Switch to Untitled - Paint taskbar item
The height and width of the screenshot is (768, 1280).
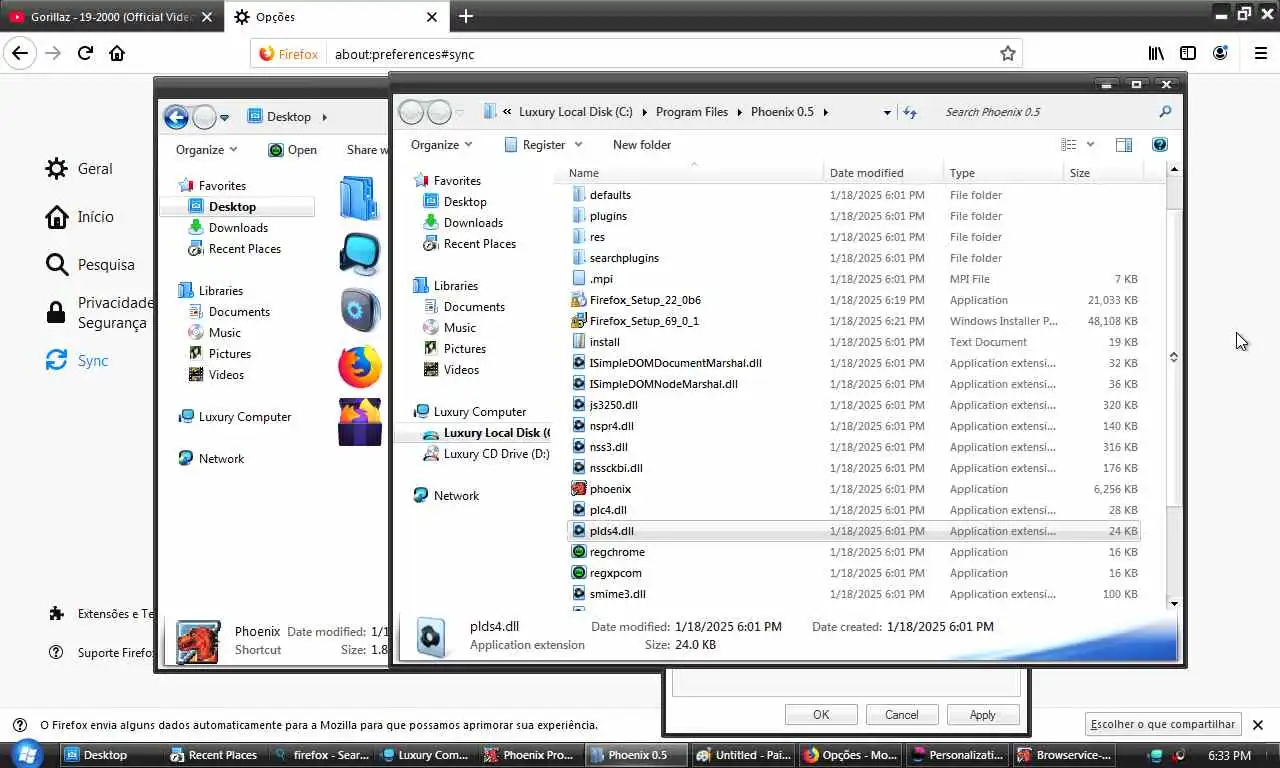(743, 755)
